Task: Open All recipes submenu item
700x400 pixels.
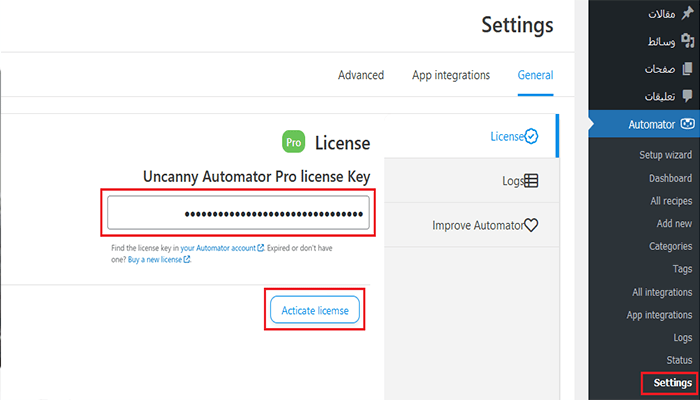Action: 671,201
